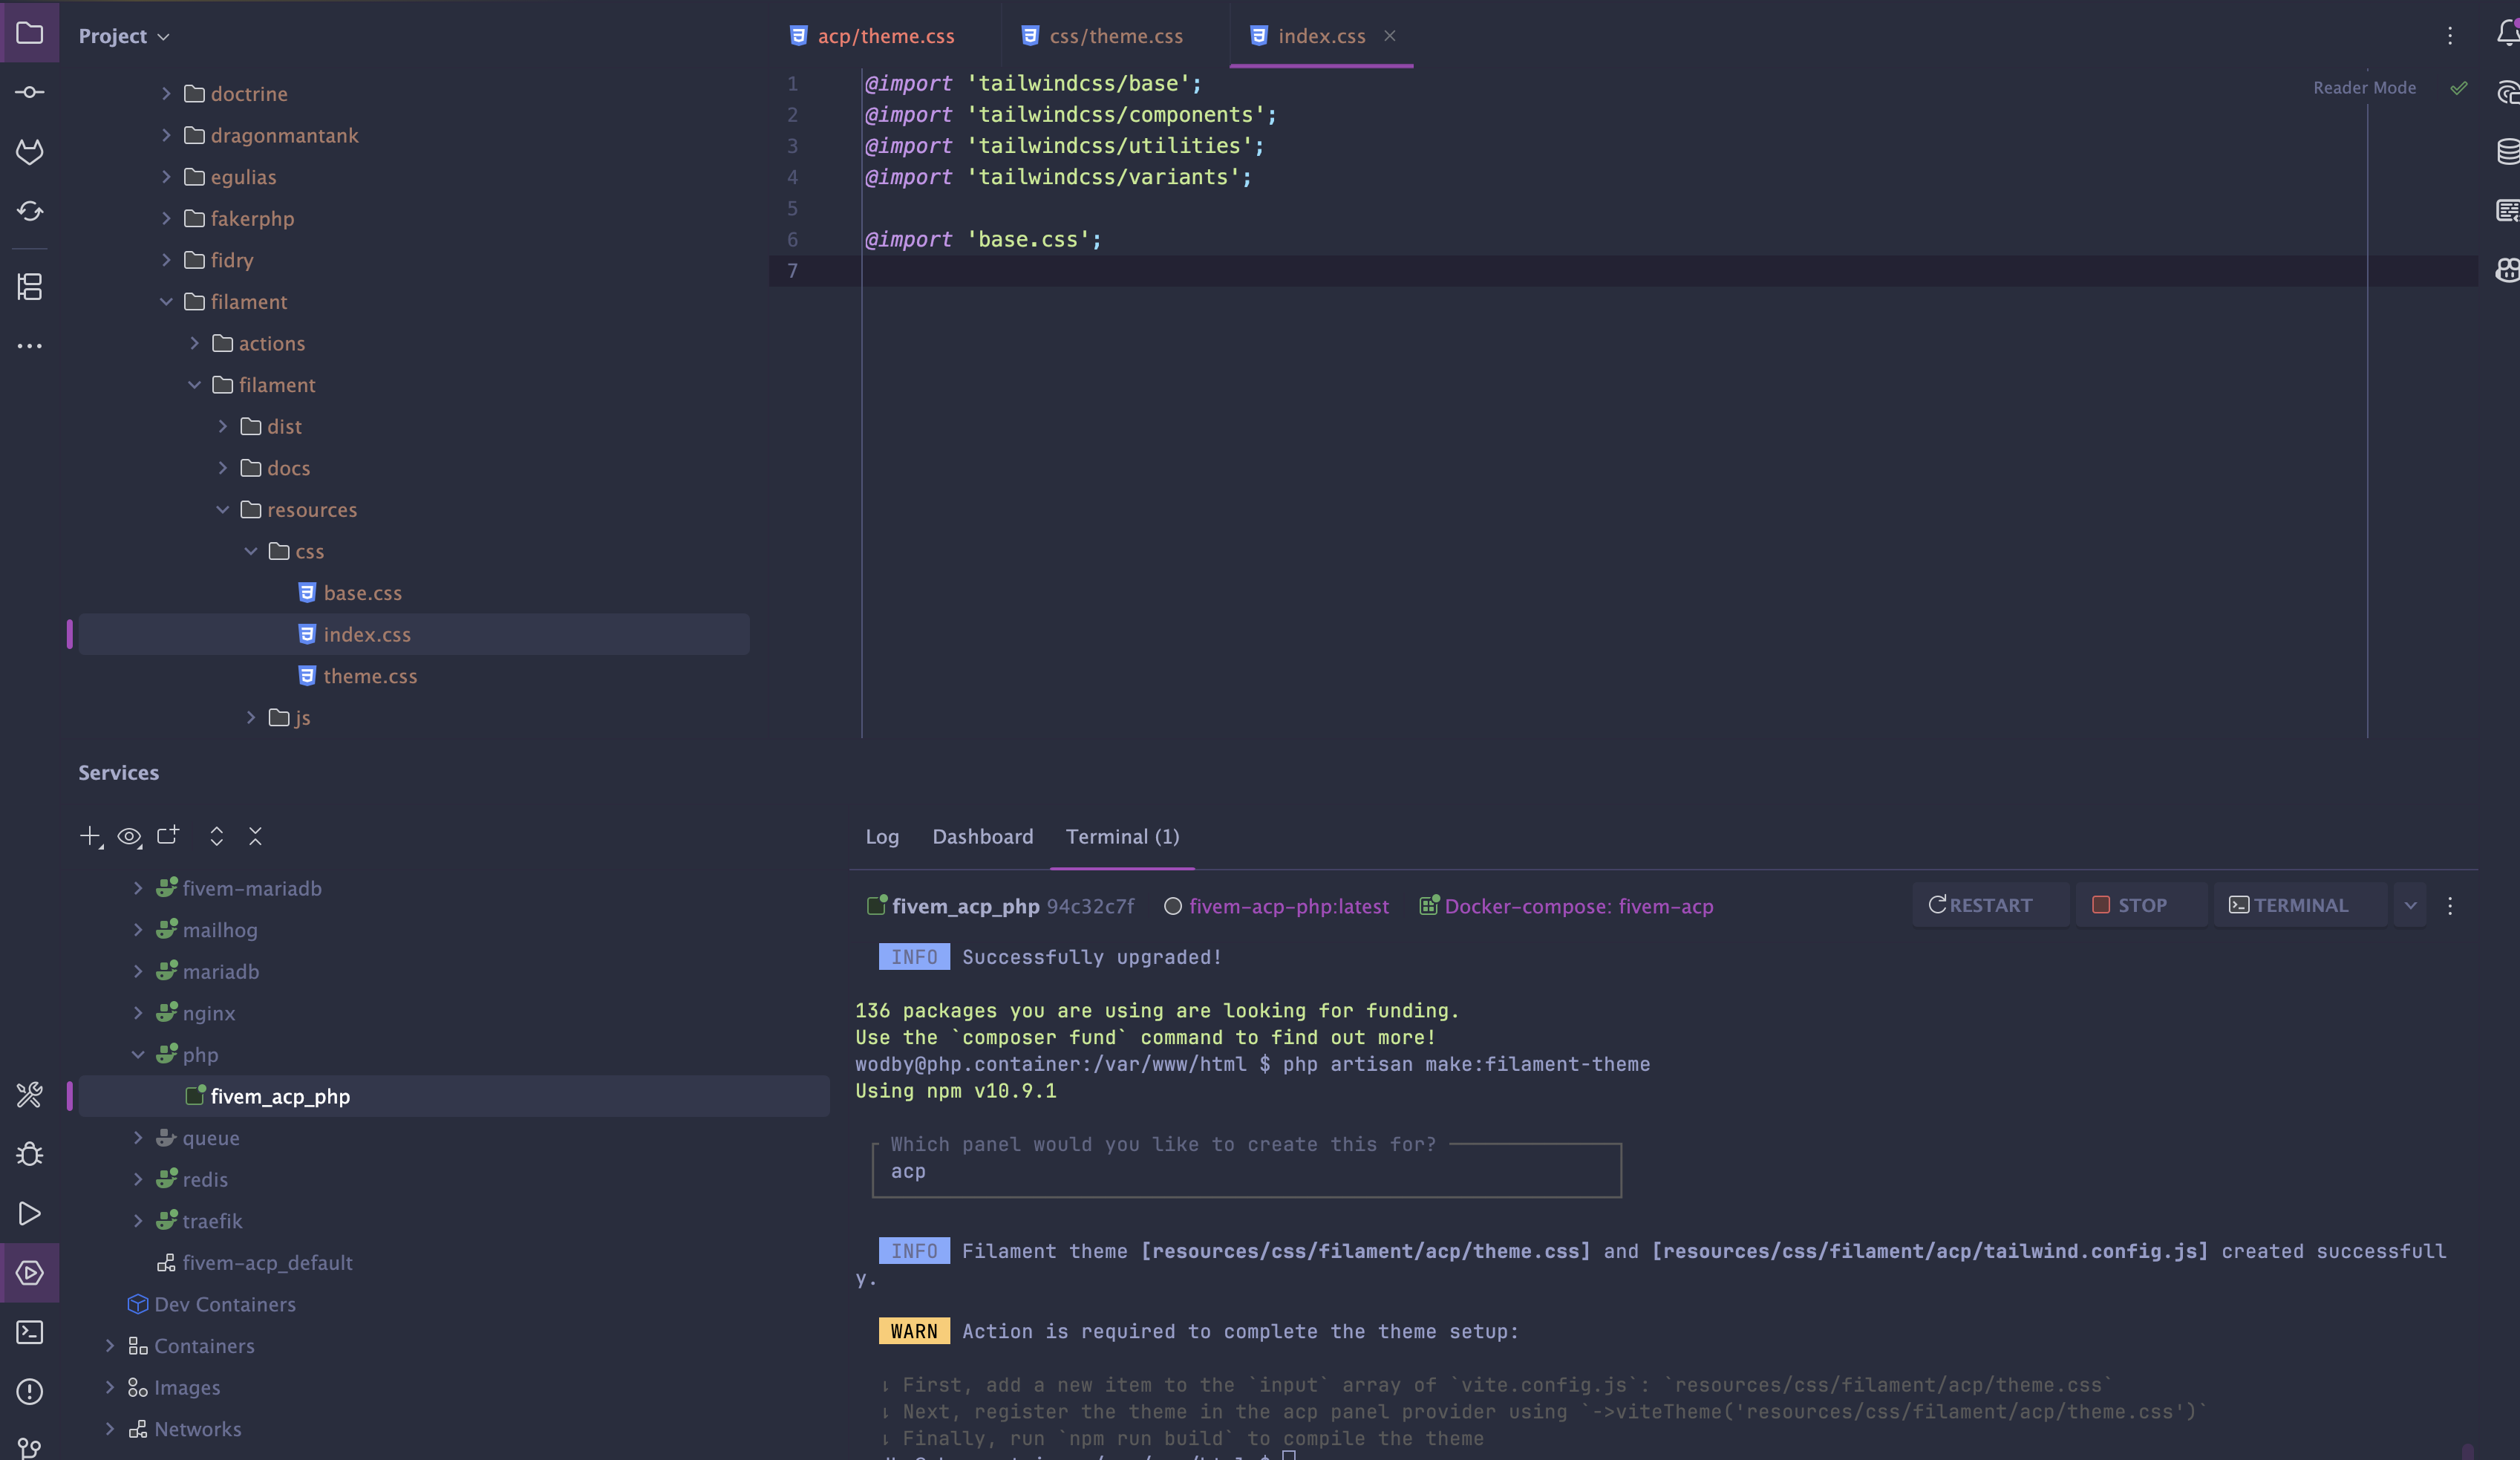Open the Problems tool window icon
Viewport: 2520px width, 1460px height.
coord(30,1391)
